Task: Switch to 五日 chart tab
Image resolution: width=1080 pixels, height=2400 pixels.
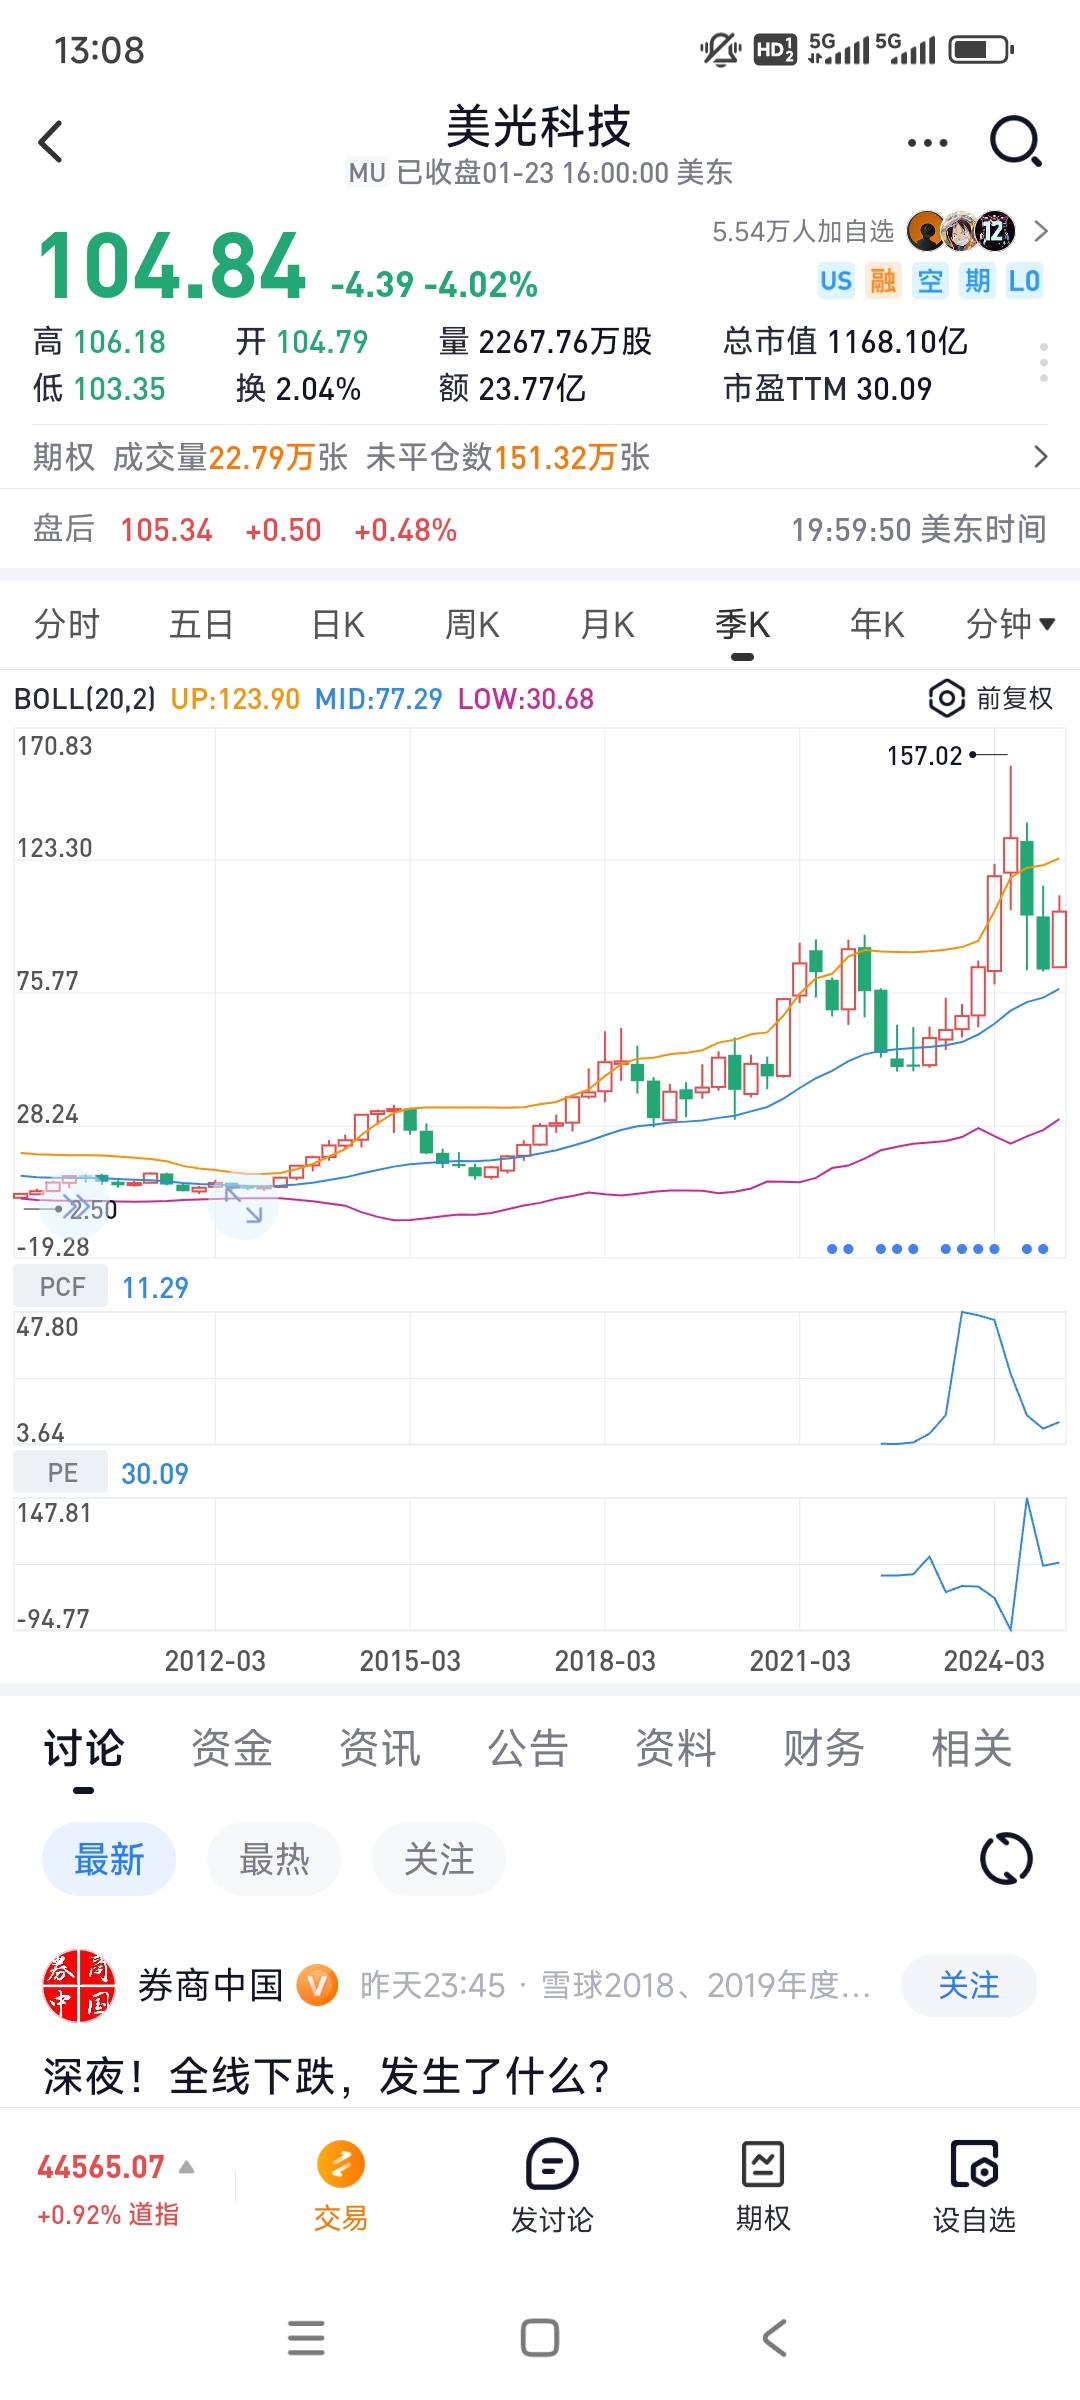Action: [201, 625]
